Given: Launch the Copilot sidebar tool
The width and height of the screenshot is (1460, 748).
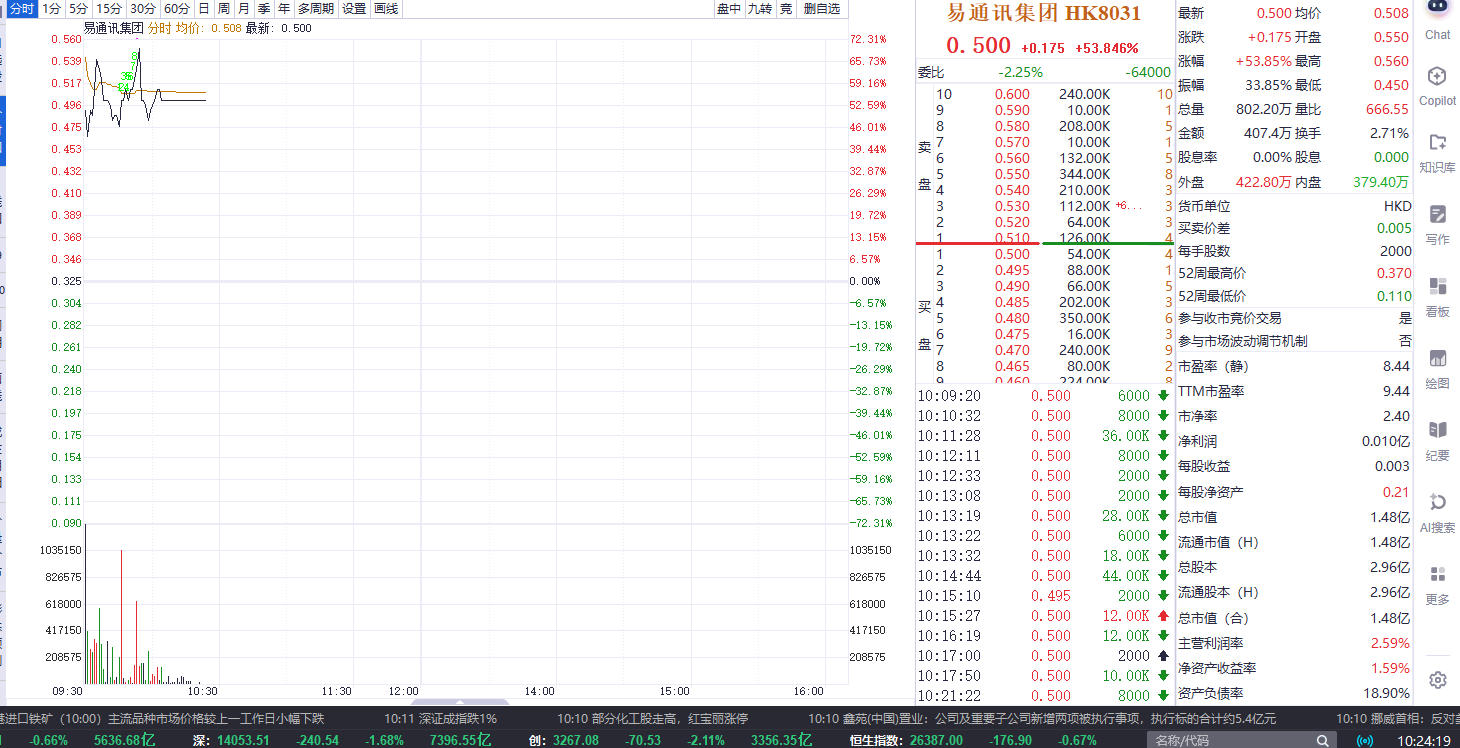Looking at the screenshot, I should click(x=1437, y=77).
